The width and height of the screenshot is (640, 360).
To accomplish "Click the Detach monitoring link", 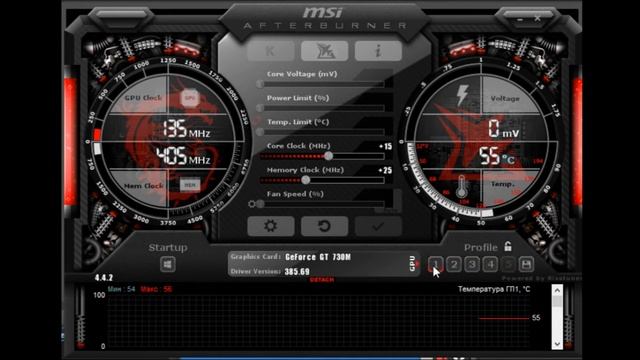I will (x=322, y=280).
